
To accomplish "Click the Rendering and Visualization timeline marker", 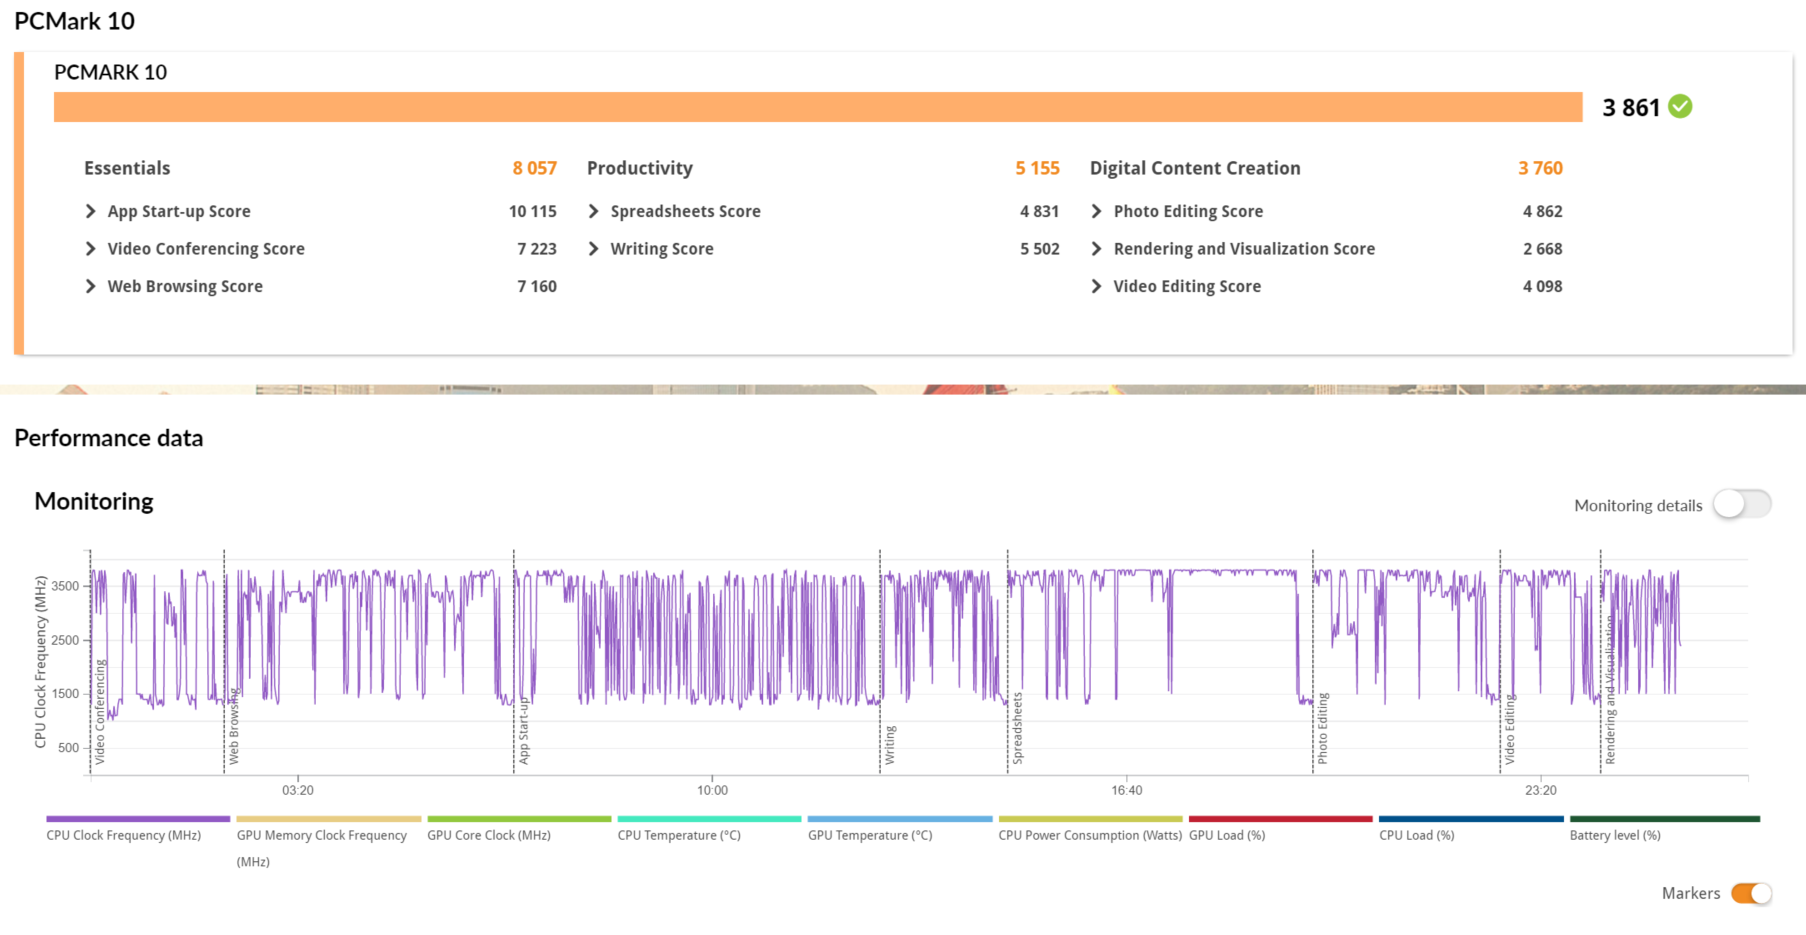I will point(1610,690).
